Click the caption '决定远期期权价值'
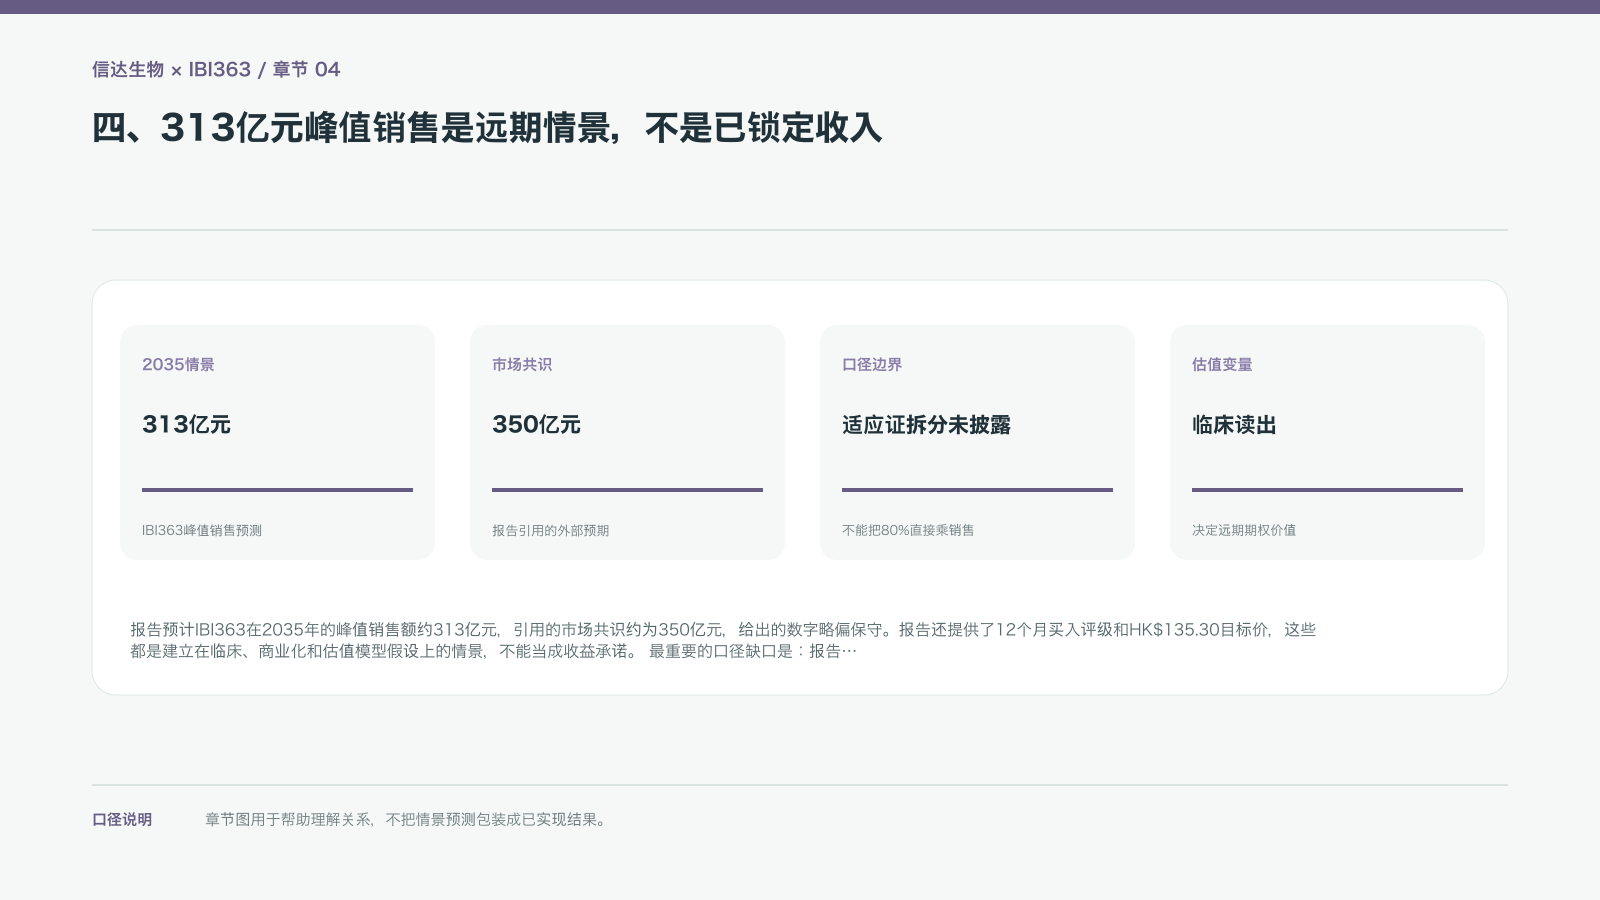The height and width of the screenshot is (900, 1600). point(1244,530)
